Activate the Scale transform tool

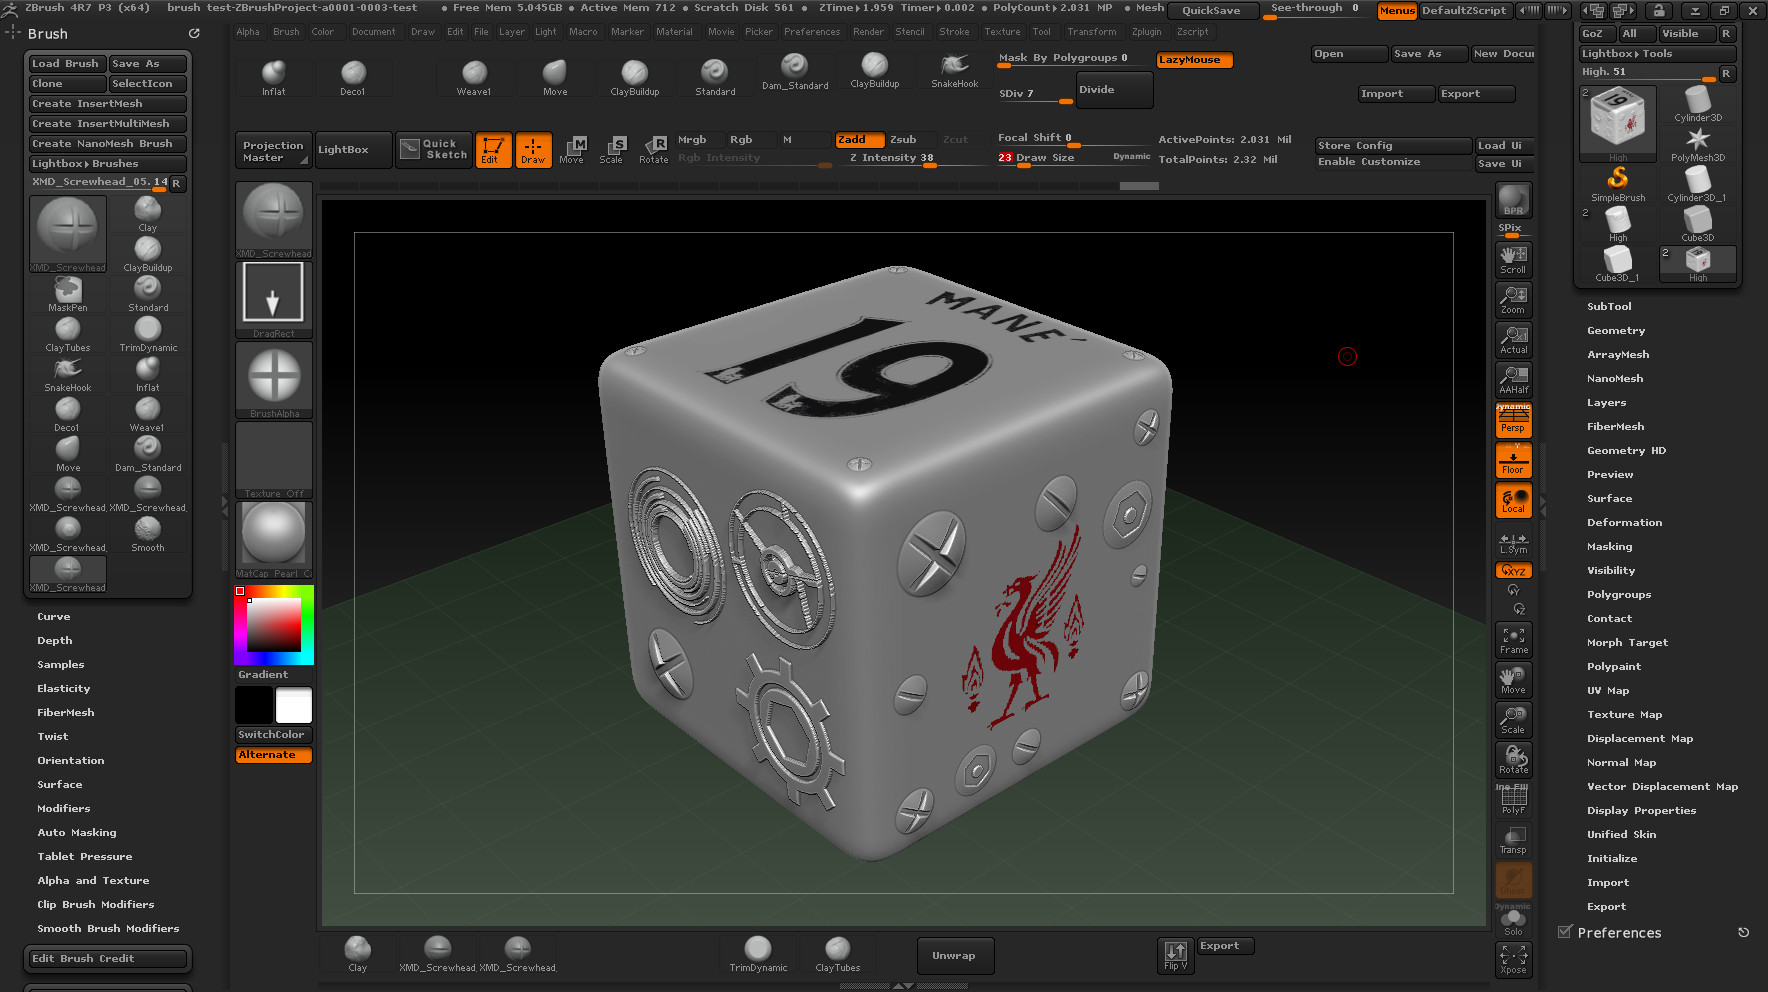coord(611,150)
